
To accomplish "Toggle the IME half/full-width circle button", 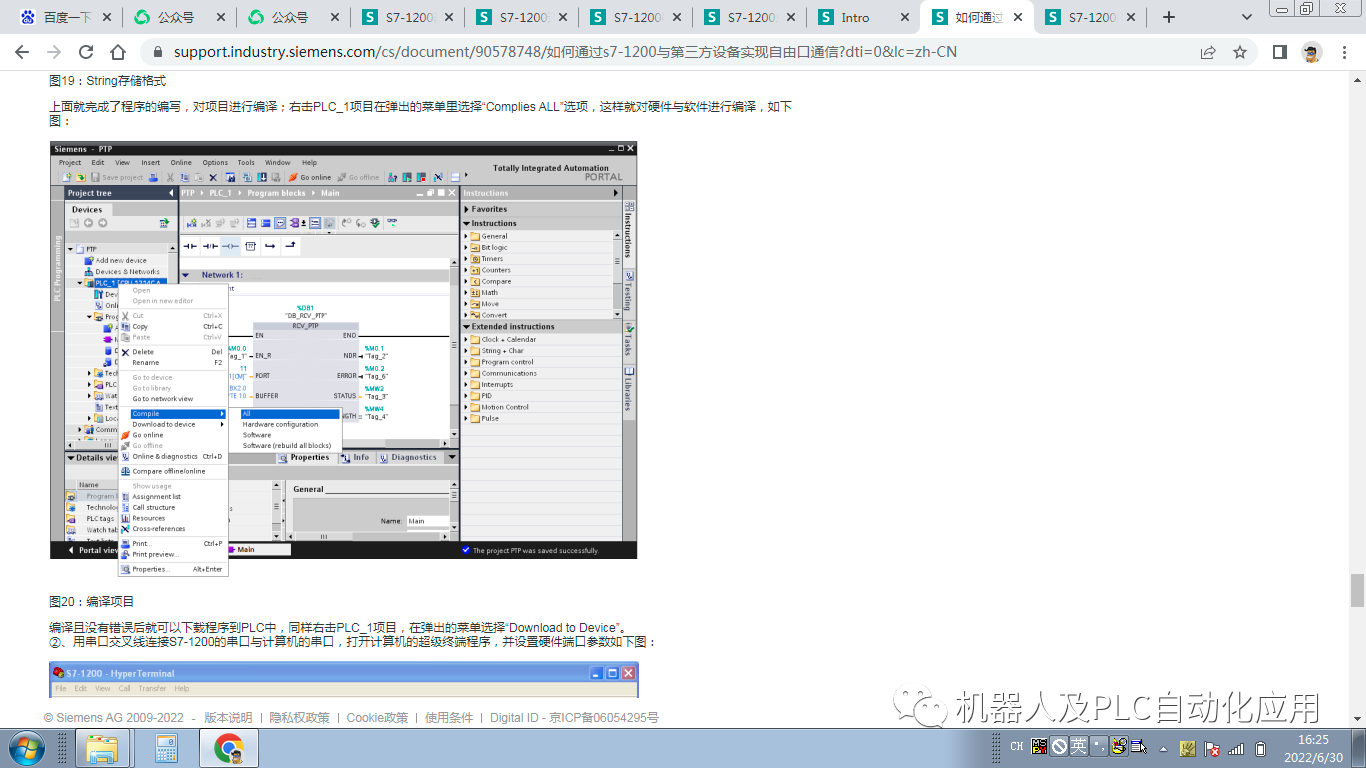I will (1059, 746).
